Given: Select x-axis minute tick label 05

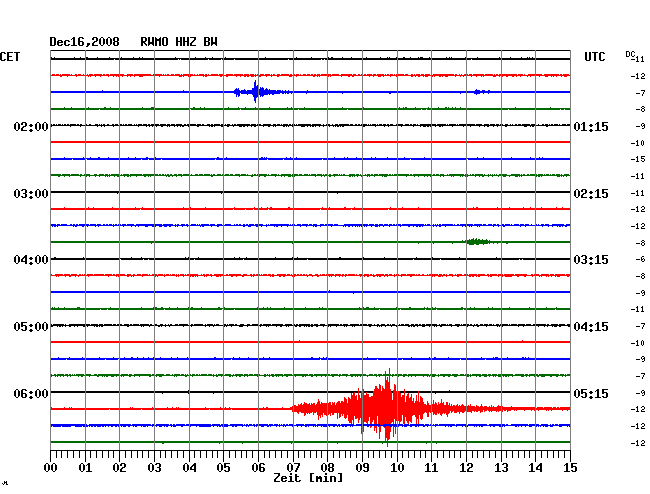Looking at the screenshot, I should coord(223,467).
